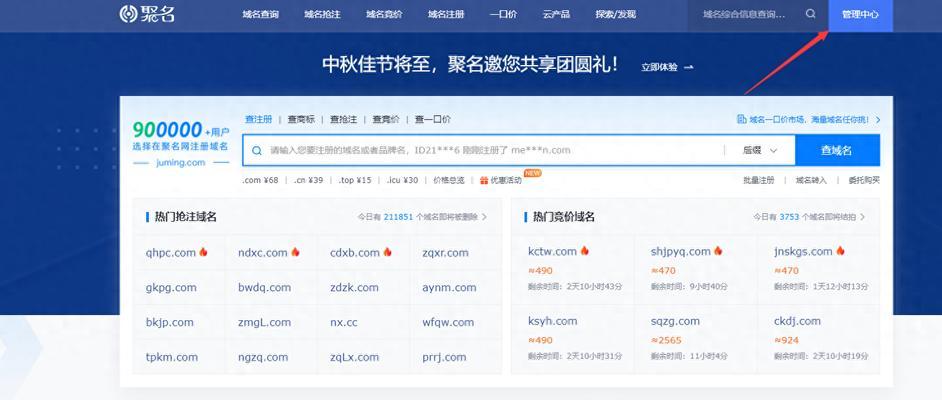Screen dimensions: 942x400
Task: Click .top ¥15 price text
Action: pyautogui.click(x=355, y=180)
